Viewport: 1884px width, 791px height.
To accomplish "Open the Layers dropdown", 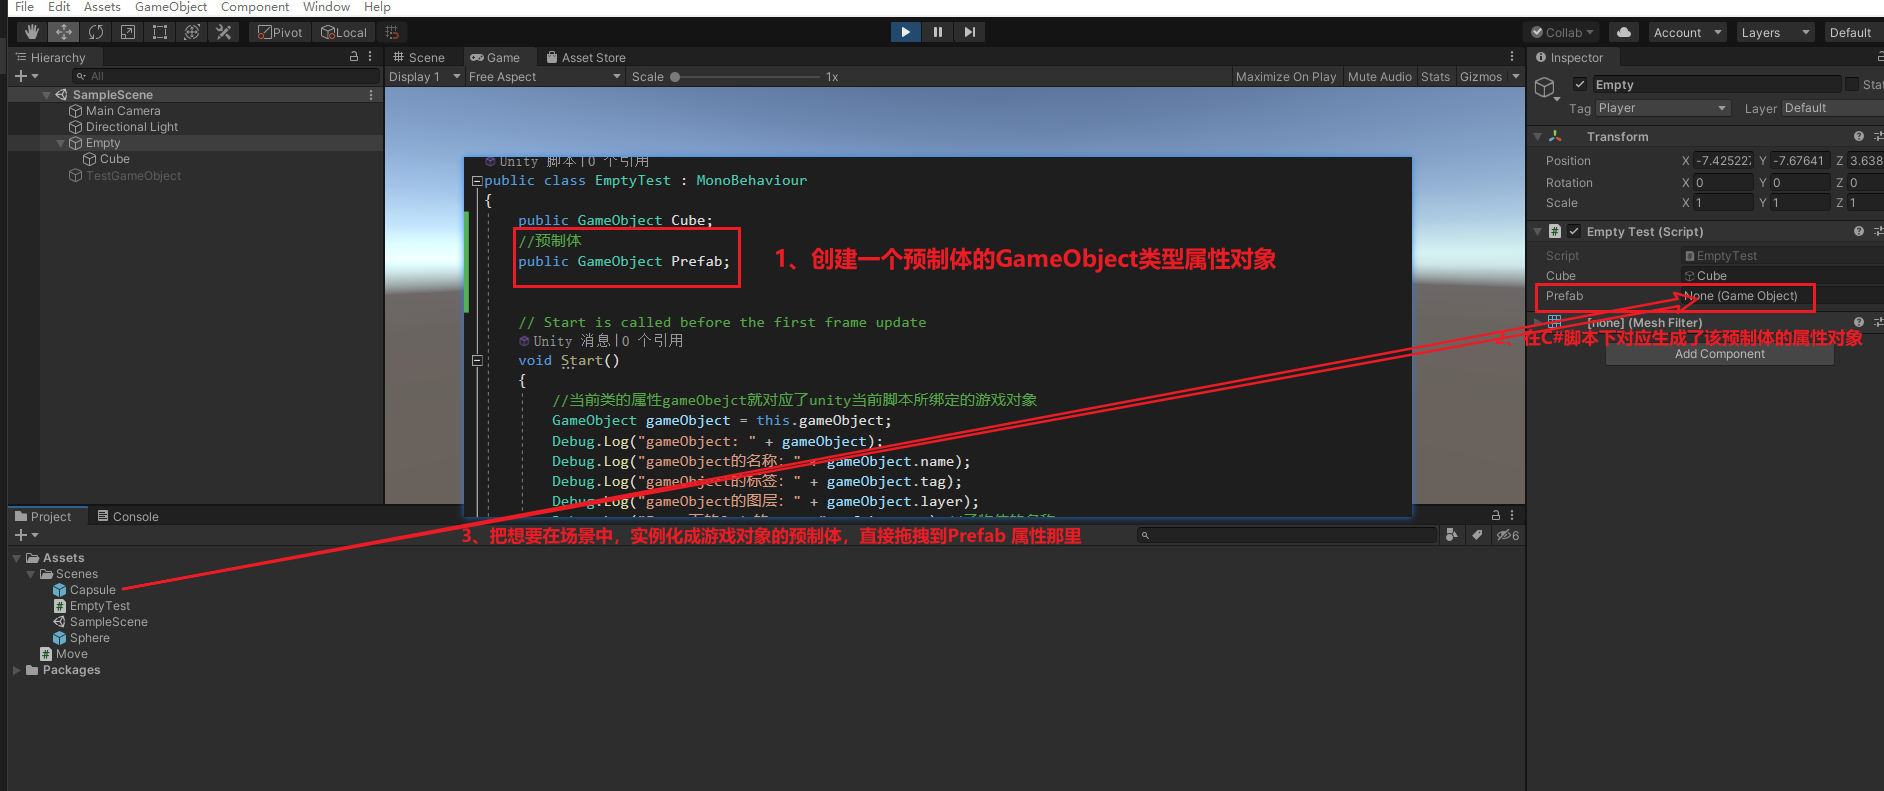I will coord(1775,32).
